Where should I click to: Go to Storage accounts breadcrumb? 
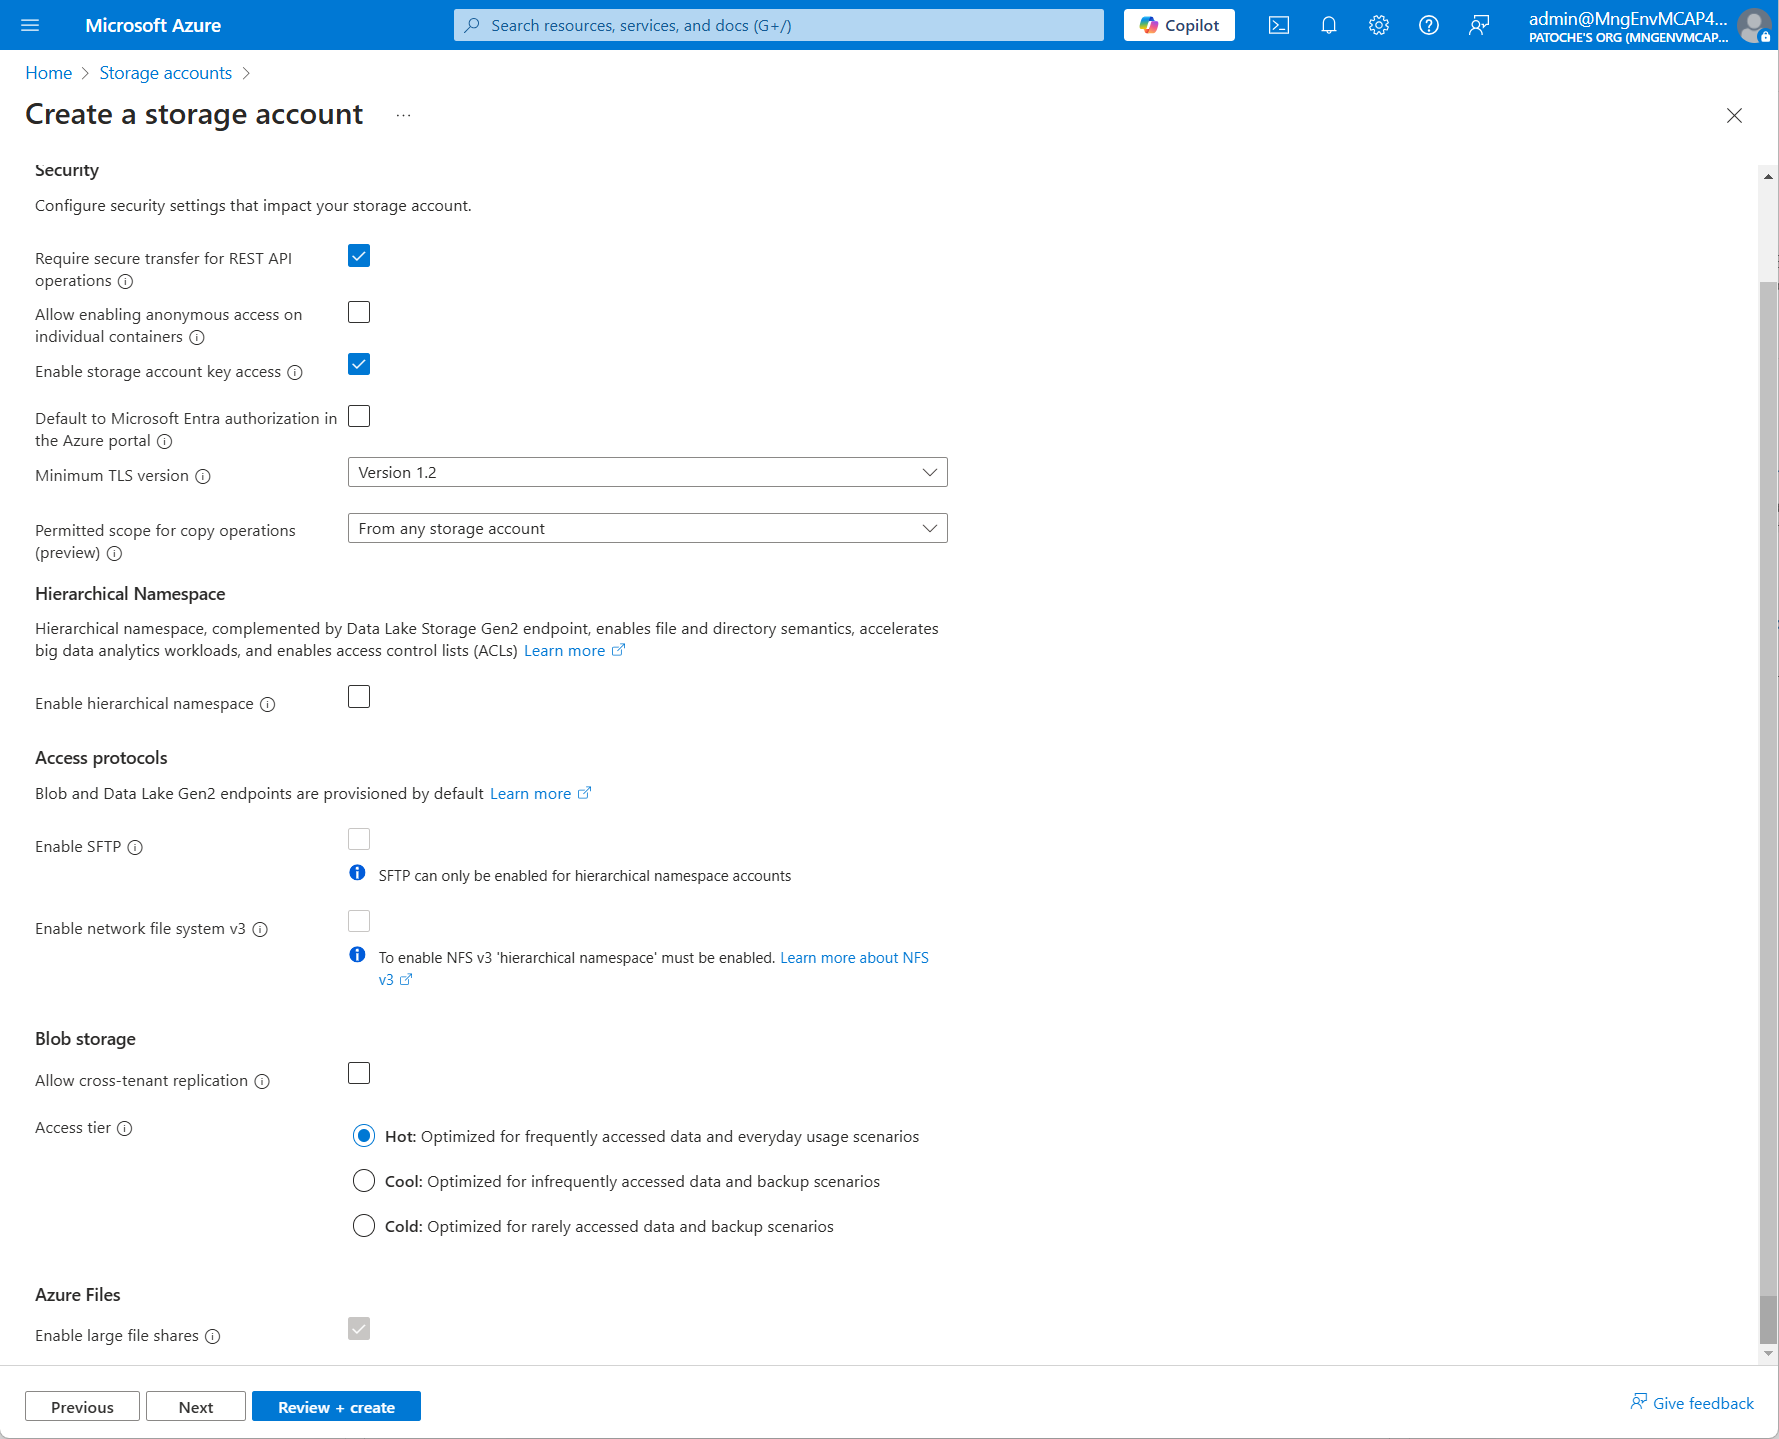tap(165, 73)
